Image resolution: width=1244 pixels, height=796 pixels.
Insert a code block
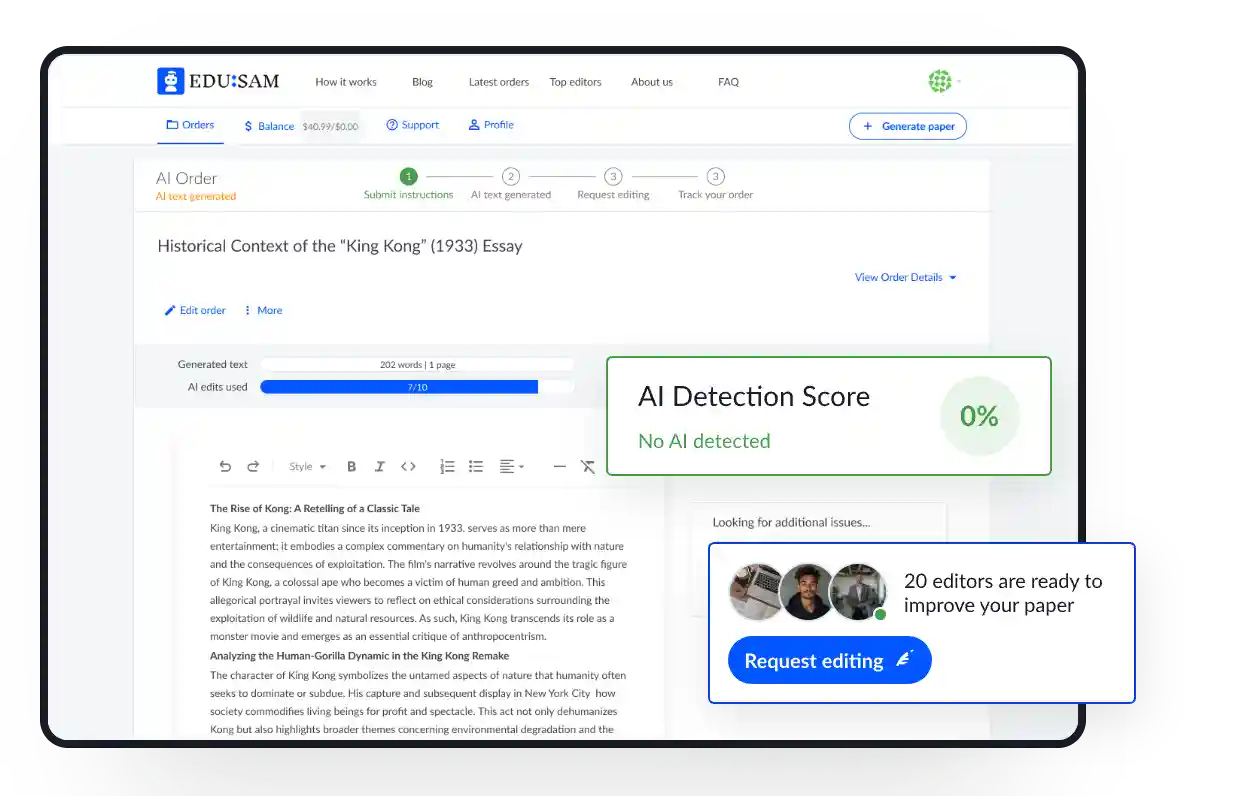pyautogui.click(x=408, y=466)
